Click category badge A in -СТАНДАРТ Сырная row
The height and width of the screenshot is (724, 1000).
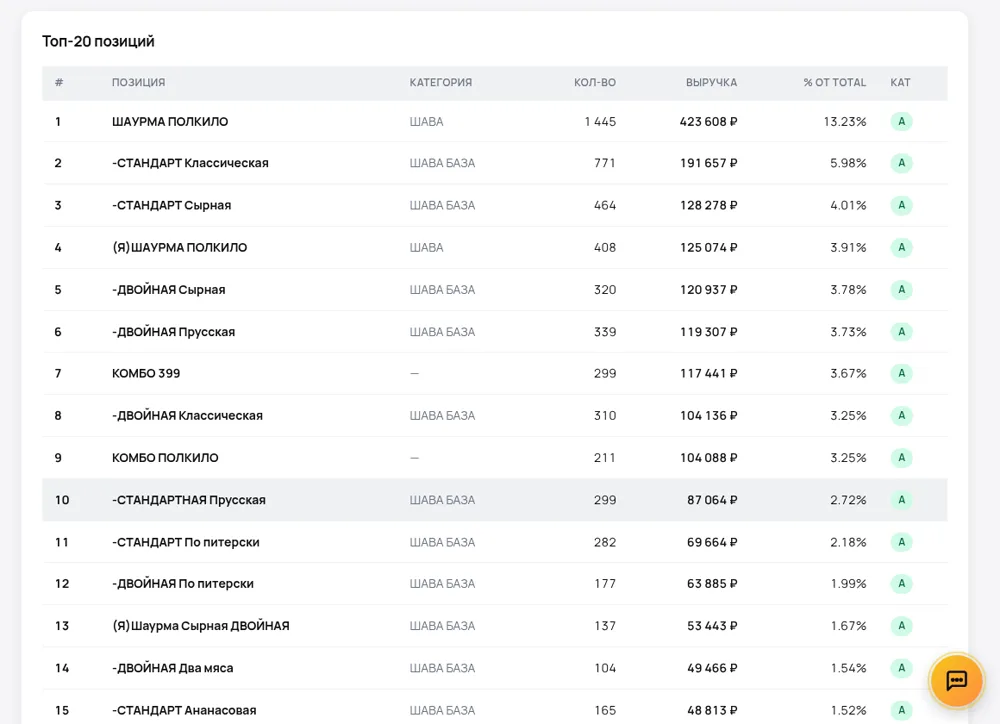(x=901, y=205)
